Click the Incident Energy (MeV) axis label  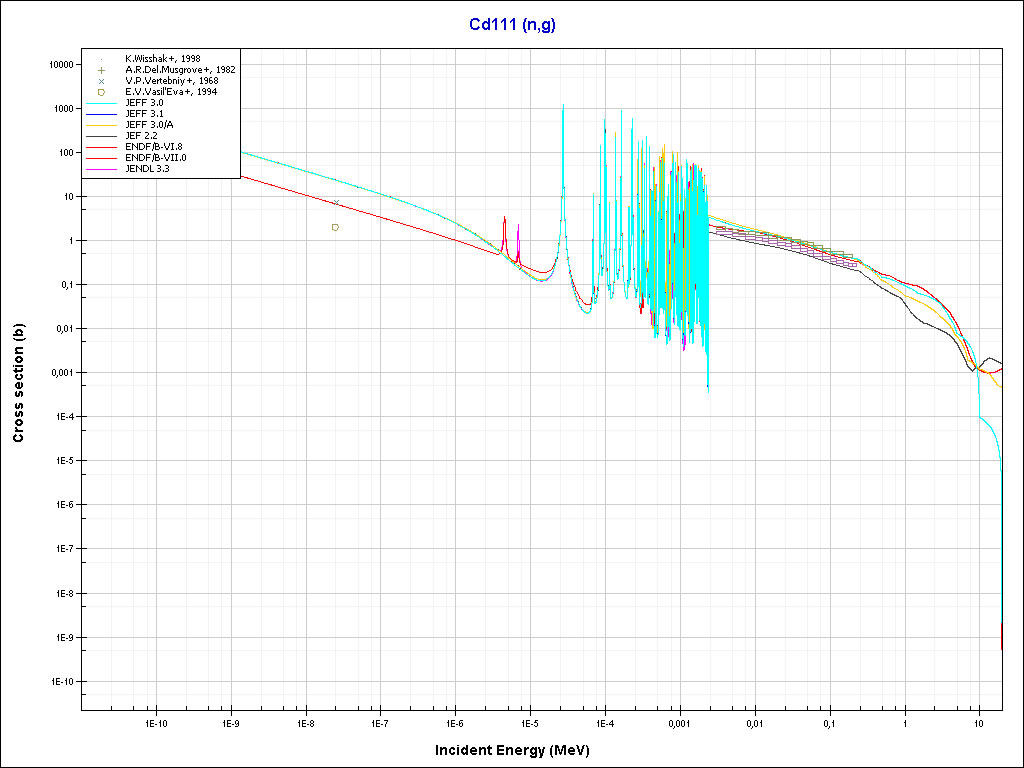[x=519, y=750]
